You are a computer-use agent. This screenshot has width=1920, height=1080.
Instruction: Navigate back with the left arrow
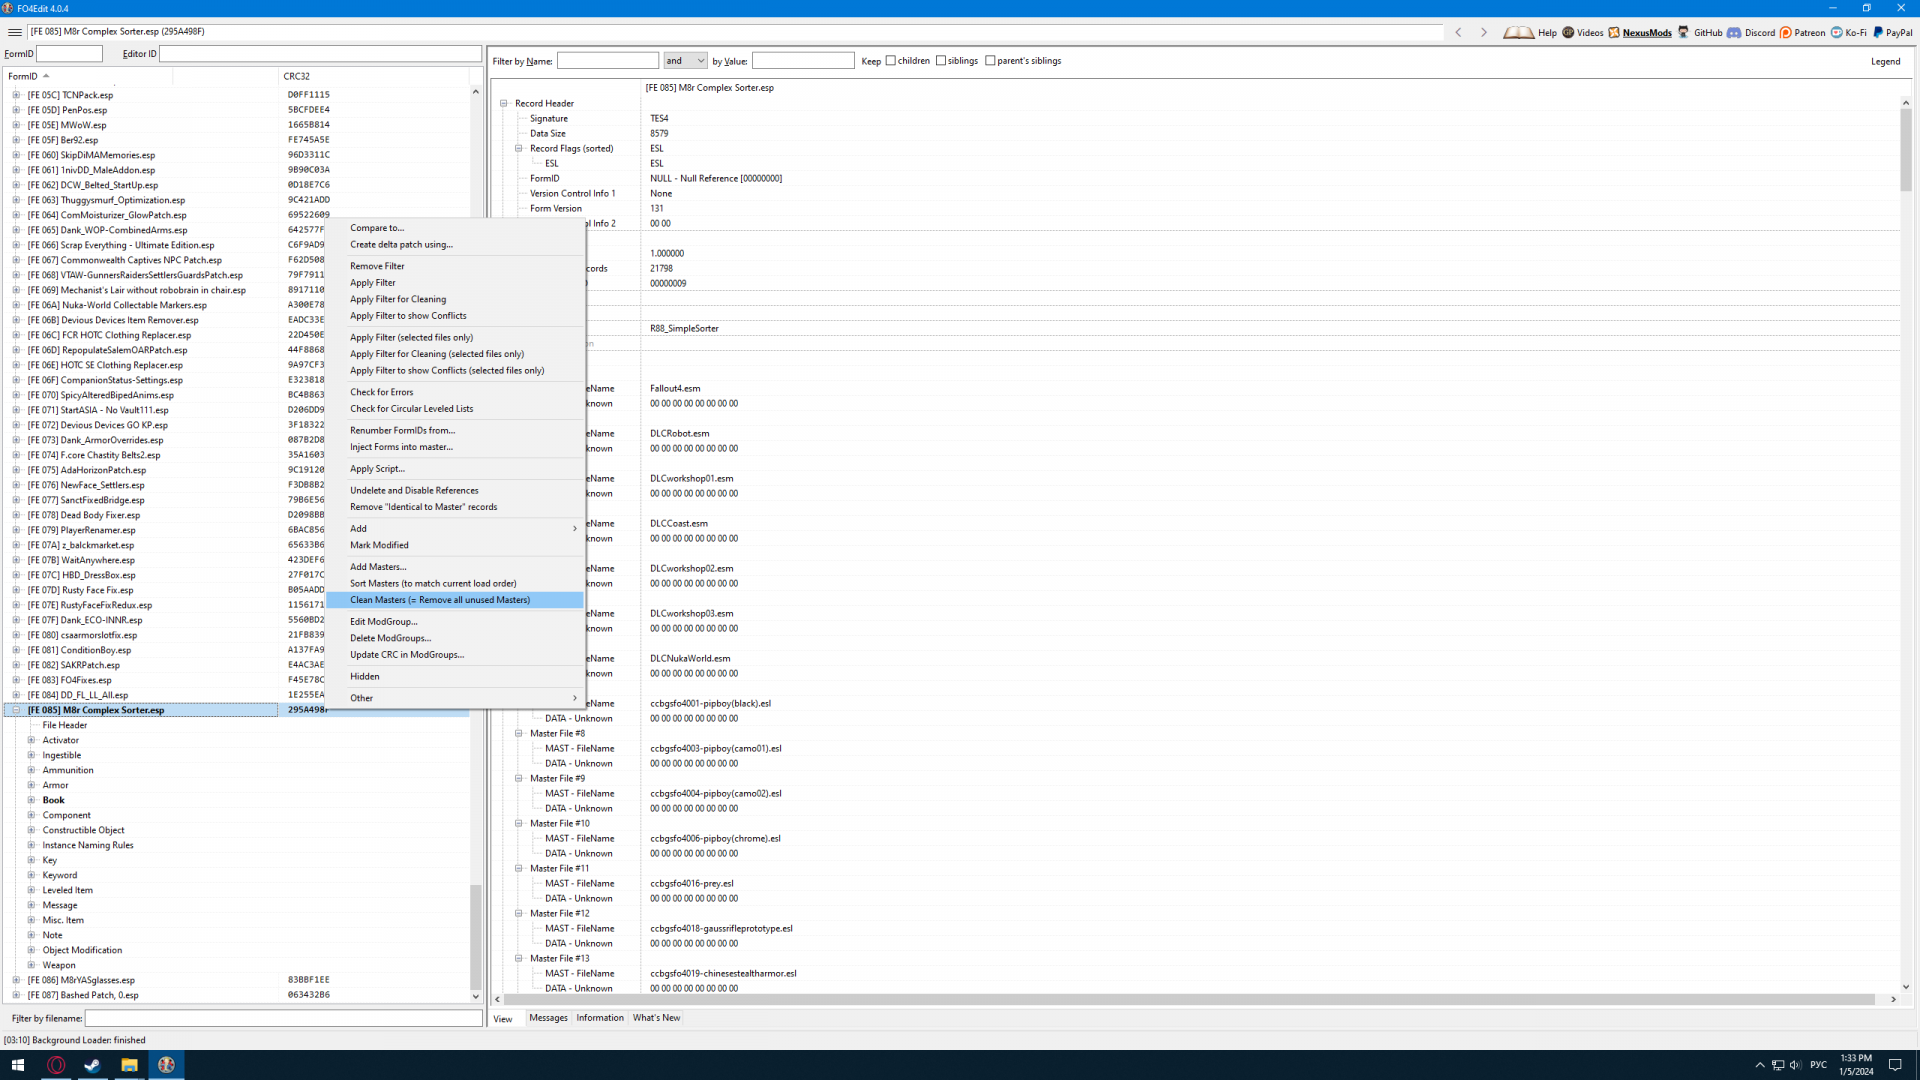(1459, 32)
